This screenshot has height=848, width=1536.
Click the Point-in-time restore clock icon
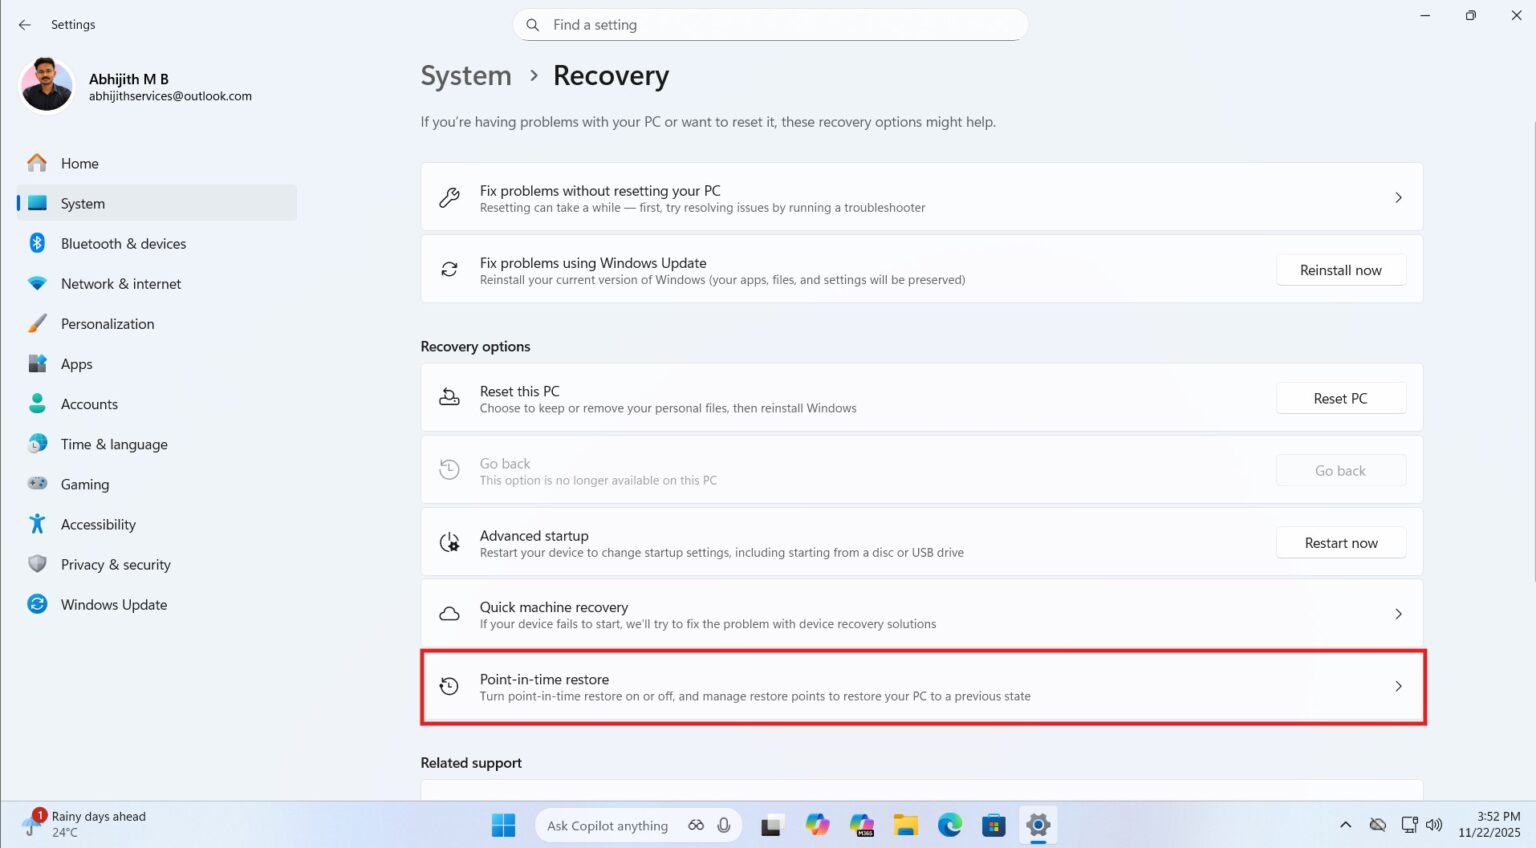pyautogui.click(x=449, y=686)
